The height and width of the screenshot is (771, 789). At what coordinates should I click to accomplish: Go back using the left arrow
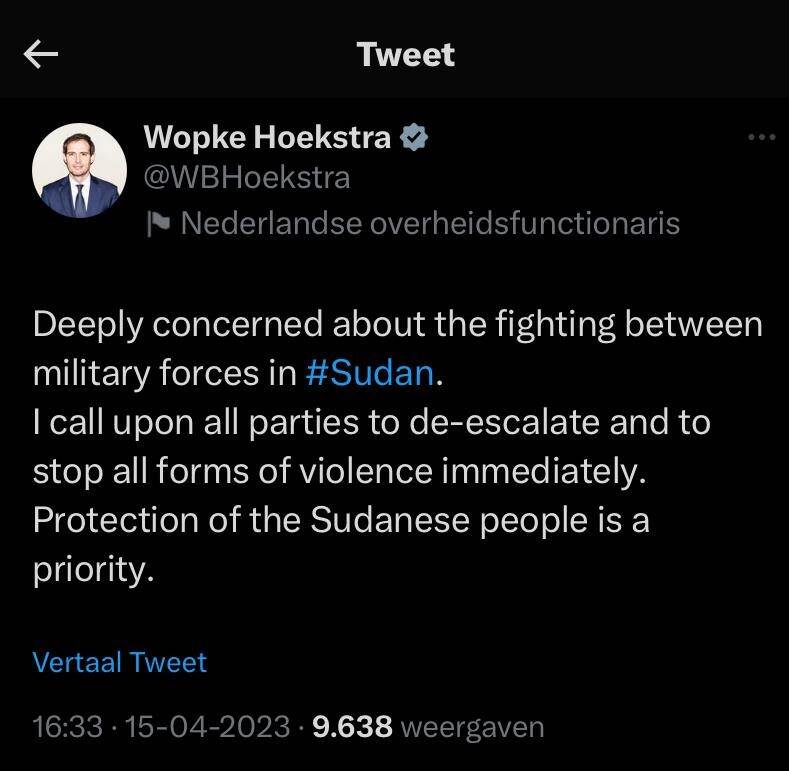(41, 55)
